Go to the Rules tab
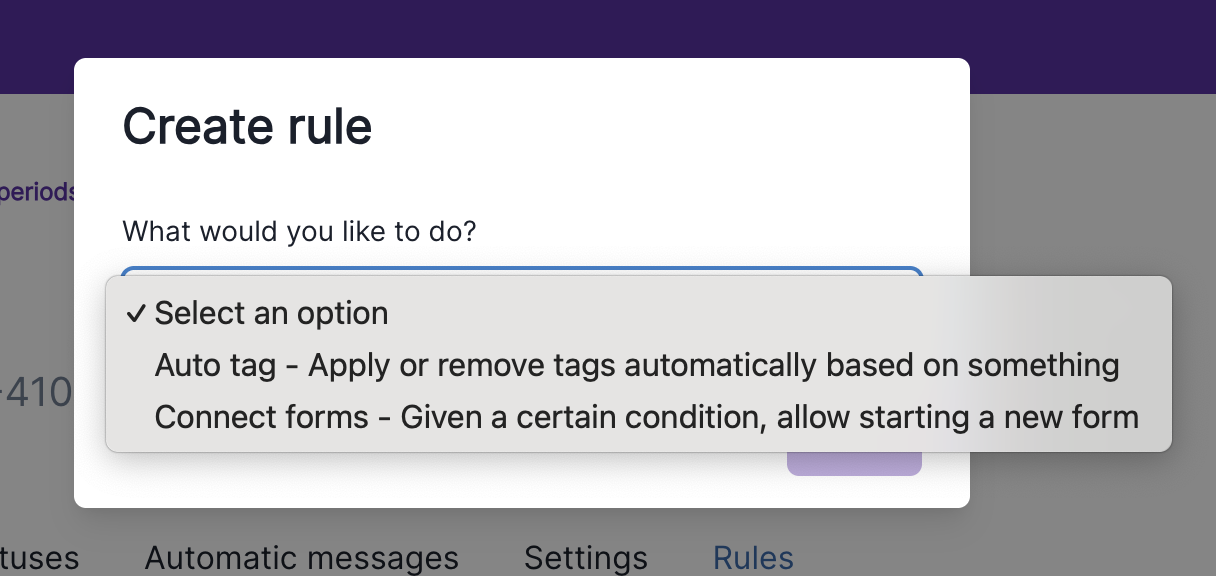This screenshot has height=576, width=1216. click(753, 558)
